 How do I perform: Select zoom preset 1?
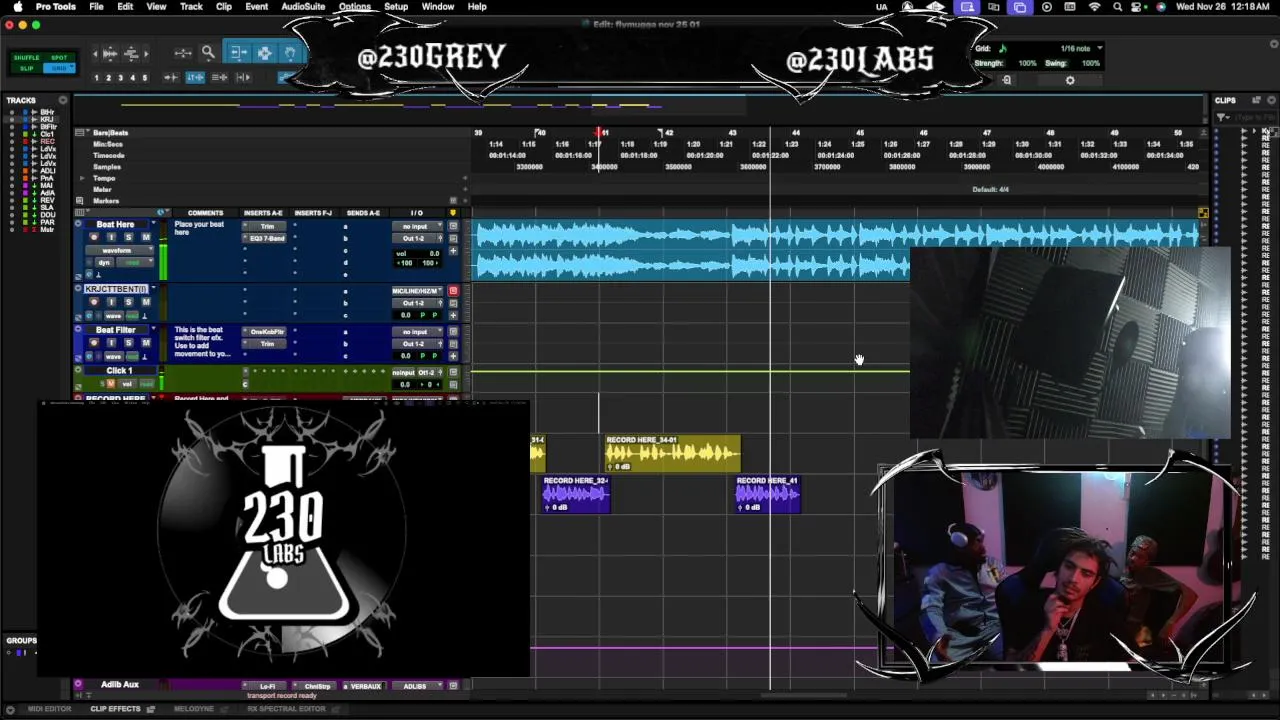97,78
